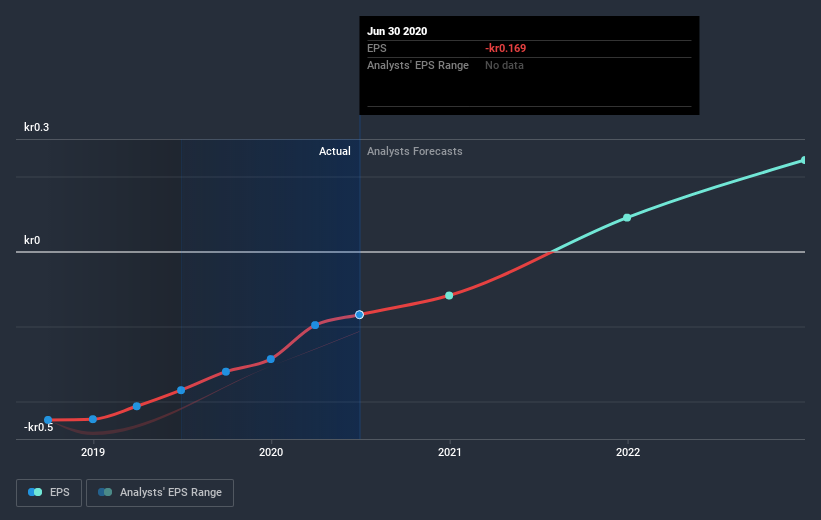Click the 'Analysts Forecasts' label
Image resolution: width=821 pixels, height=520 pixels.
click(415, 151)
